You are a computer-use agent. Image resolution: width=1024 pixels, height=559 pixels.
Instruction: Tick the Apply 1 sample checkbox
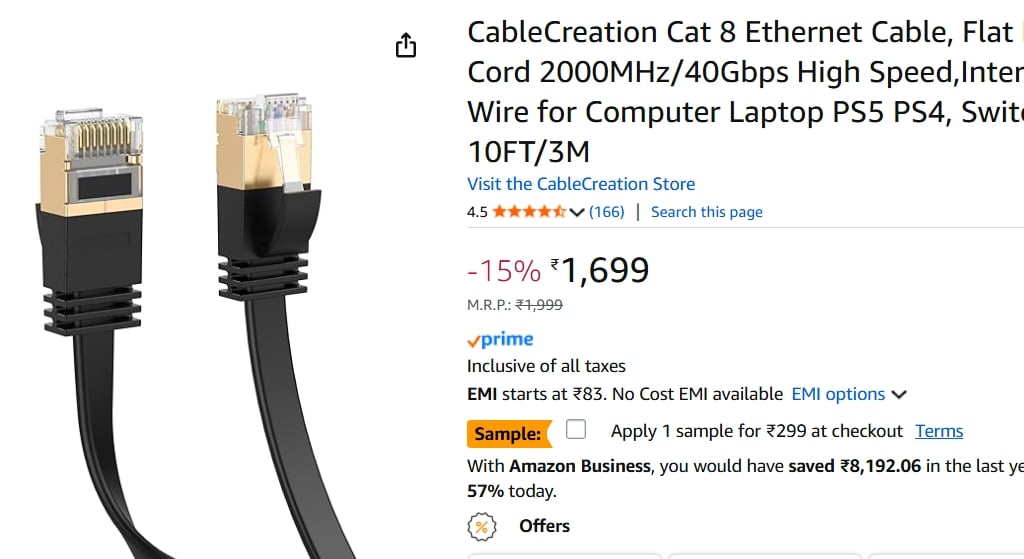click(576, 430)
